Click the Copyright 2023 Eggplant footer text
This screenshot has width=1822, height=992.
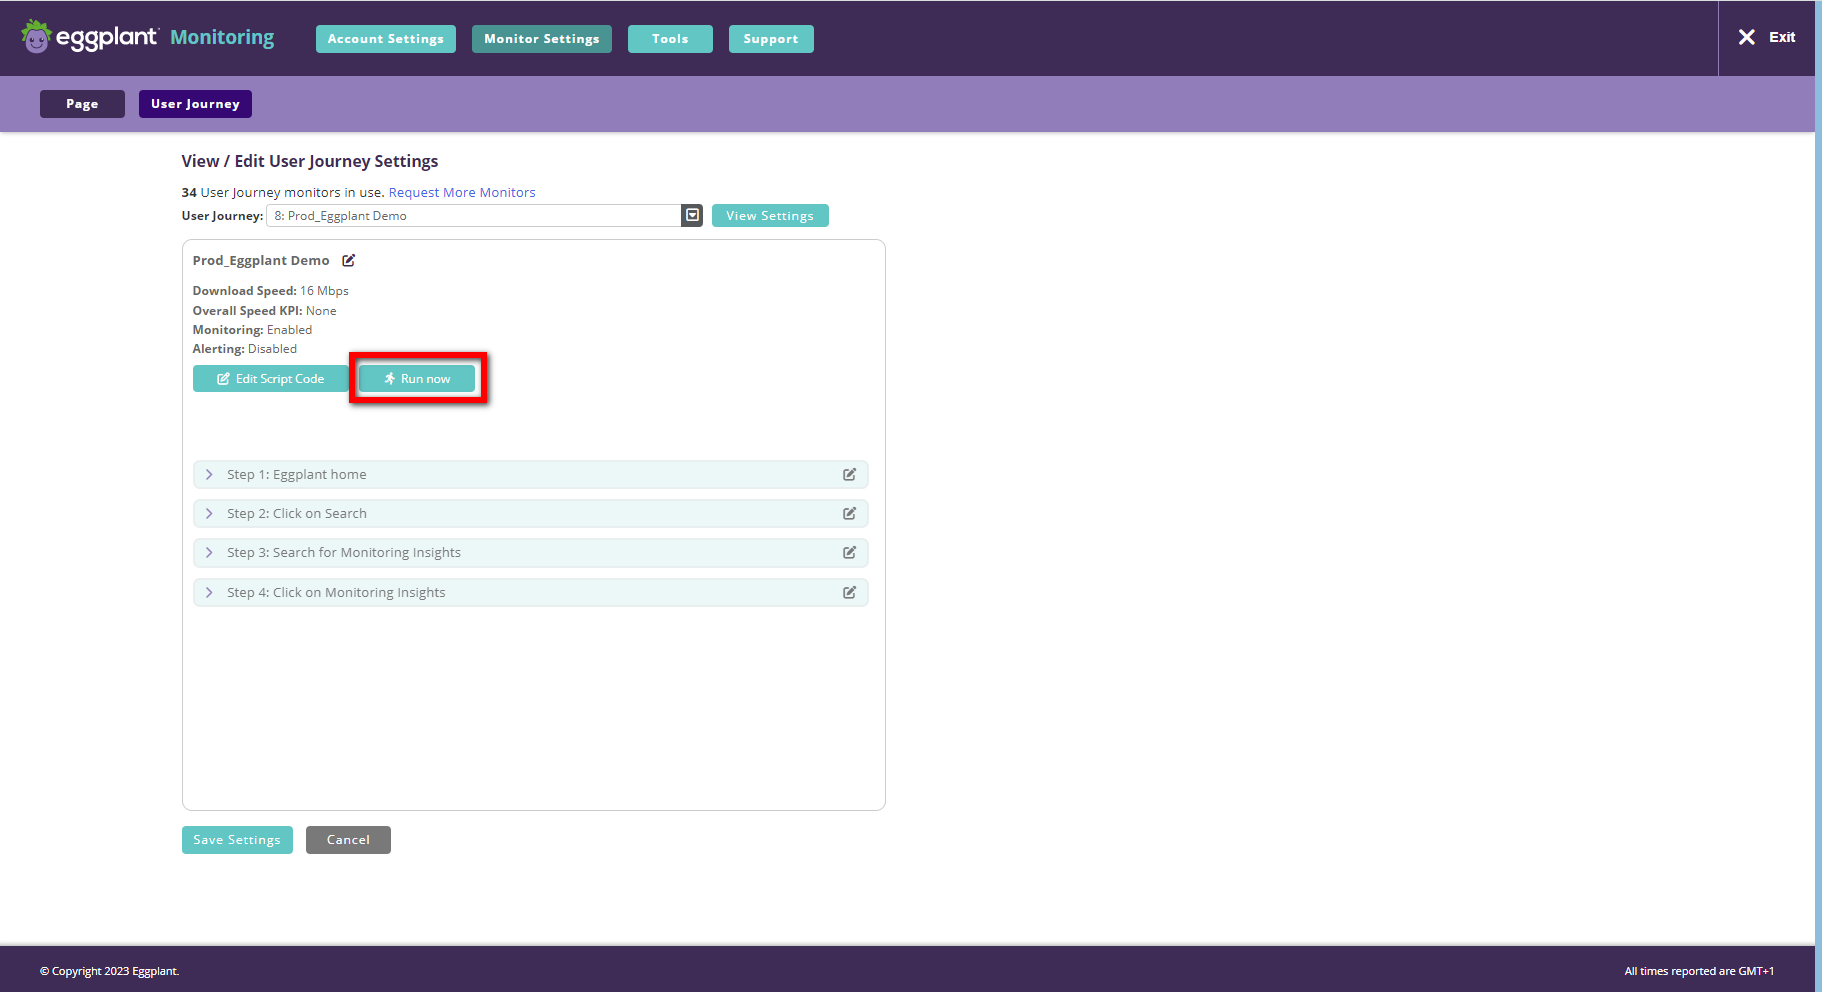110,971
